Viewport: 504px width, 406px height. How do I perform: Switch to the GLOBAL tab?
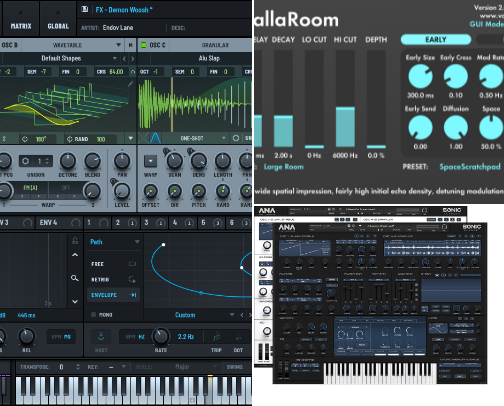point(58,19)
